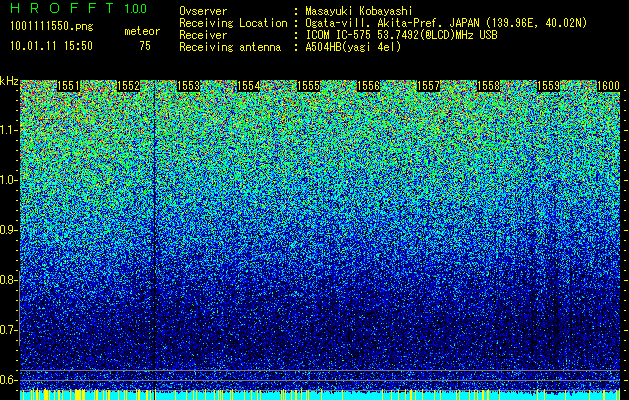
Task: Click the 1552 time marker
Action: point(128,86)
